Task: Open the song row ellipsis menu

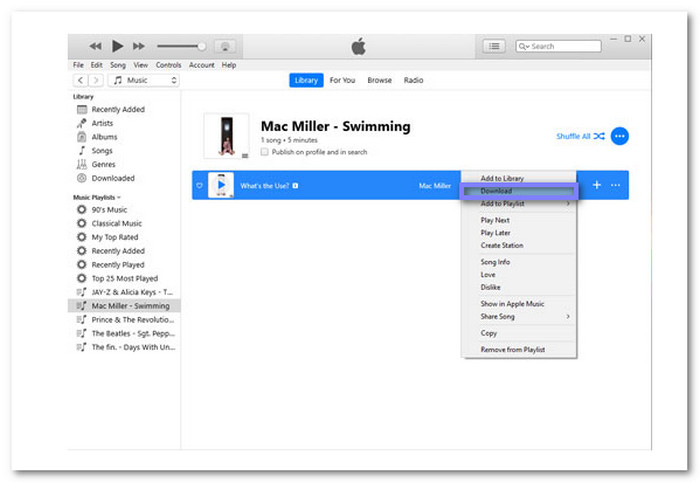Action: (x=615, y=185)
